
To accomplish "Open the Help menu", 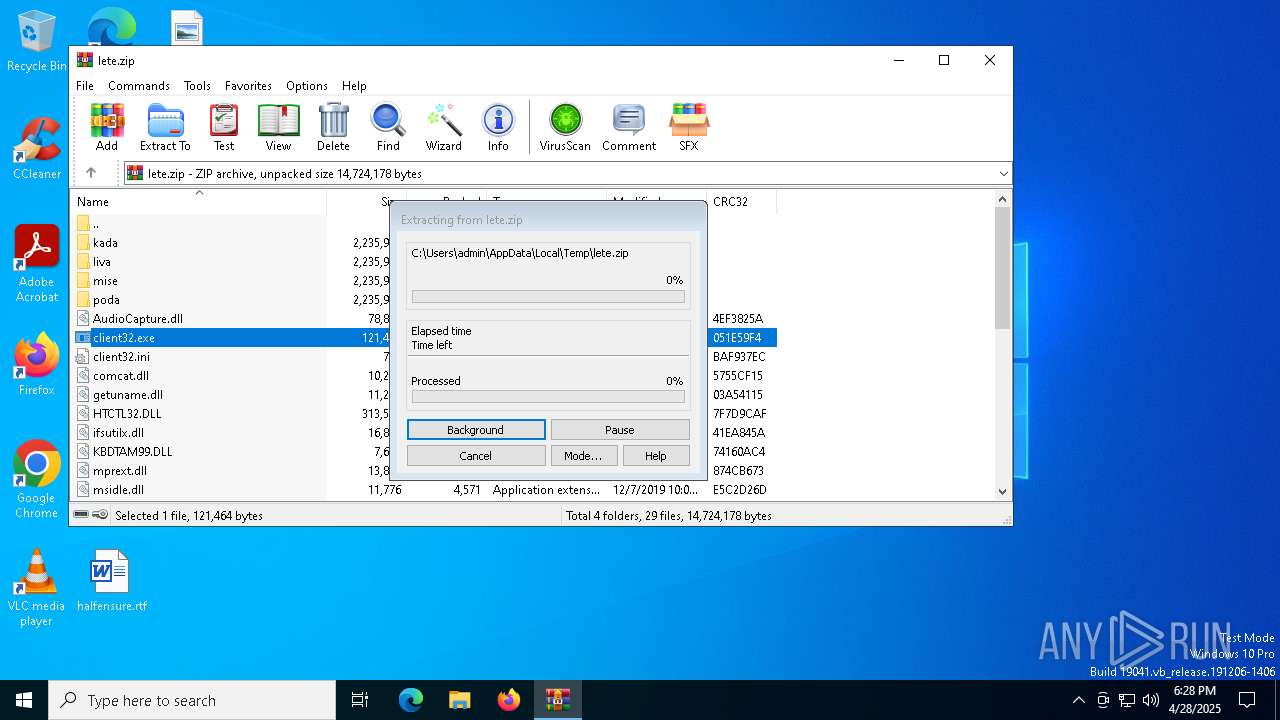I will point(354,86).
